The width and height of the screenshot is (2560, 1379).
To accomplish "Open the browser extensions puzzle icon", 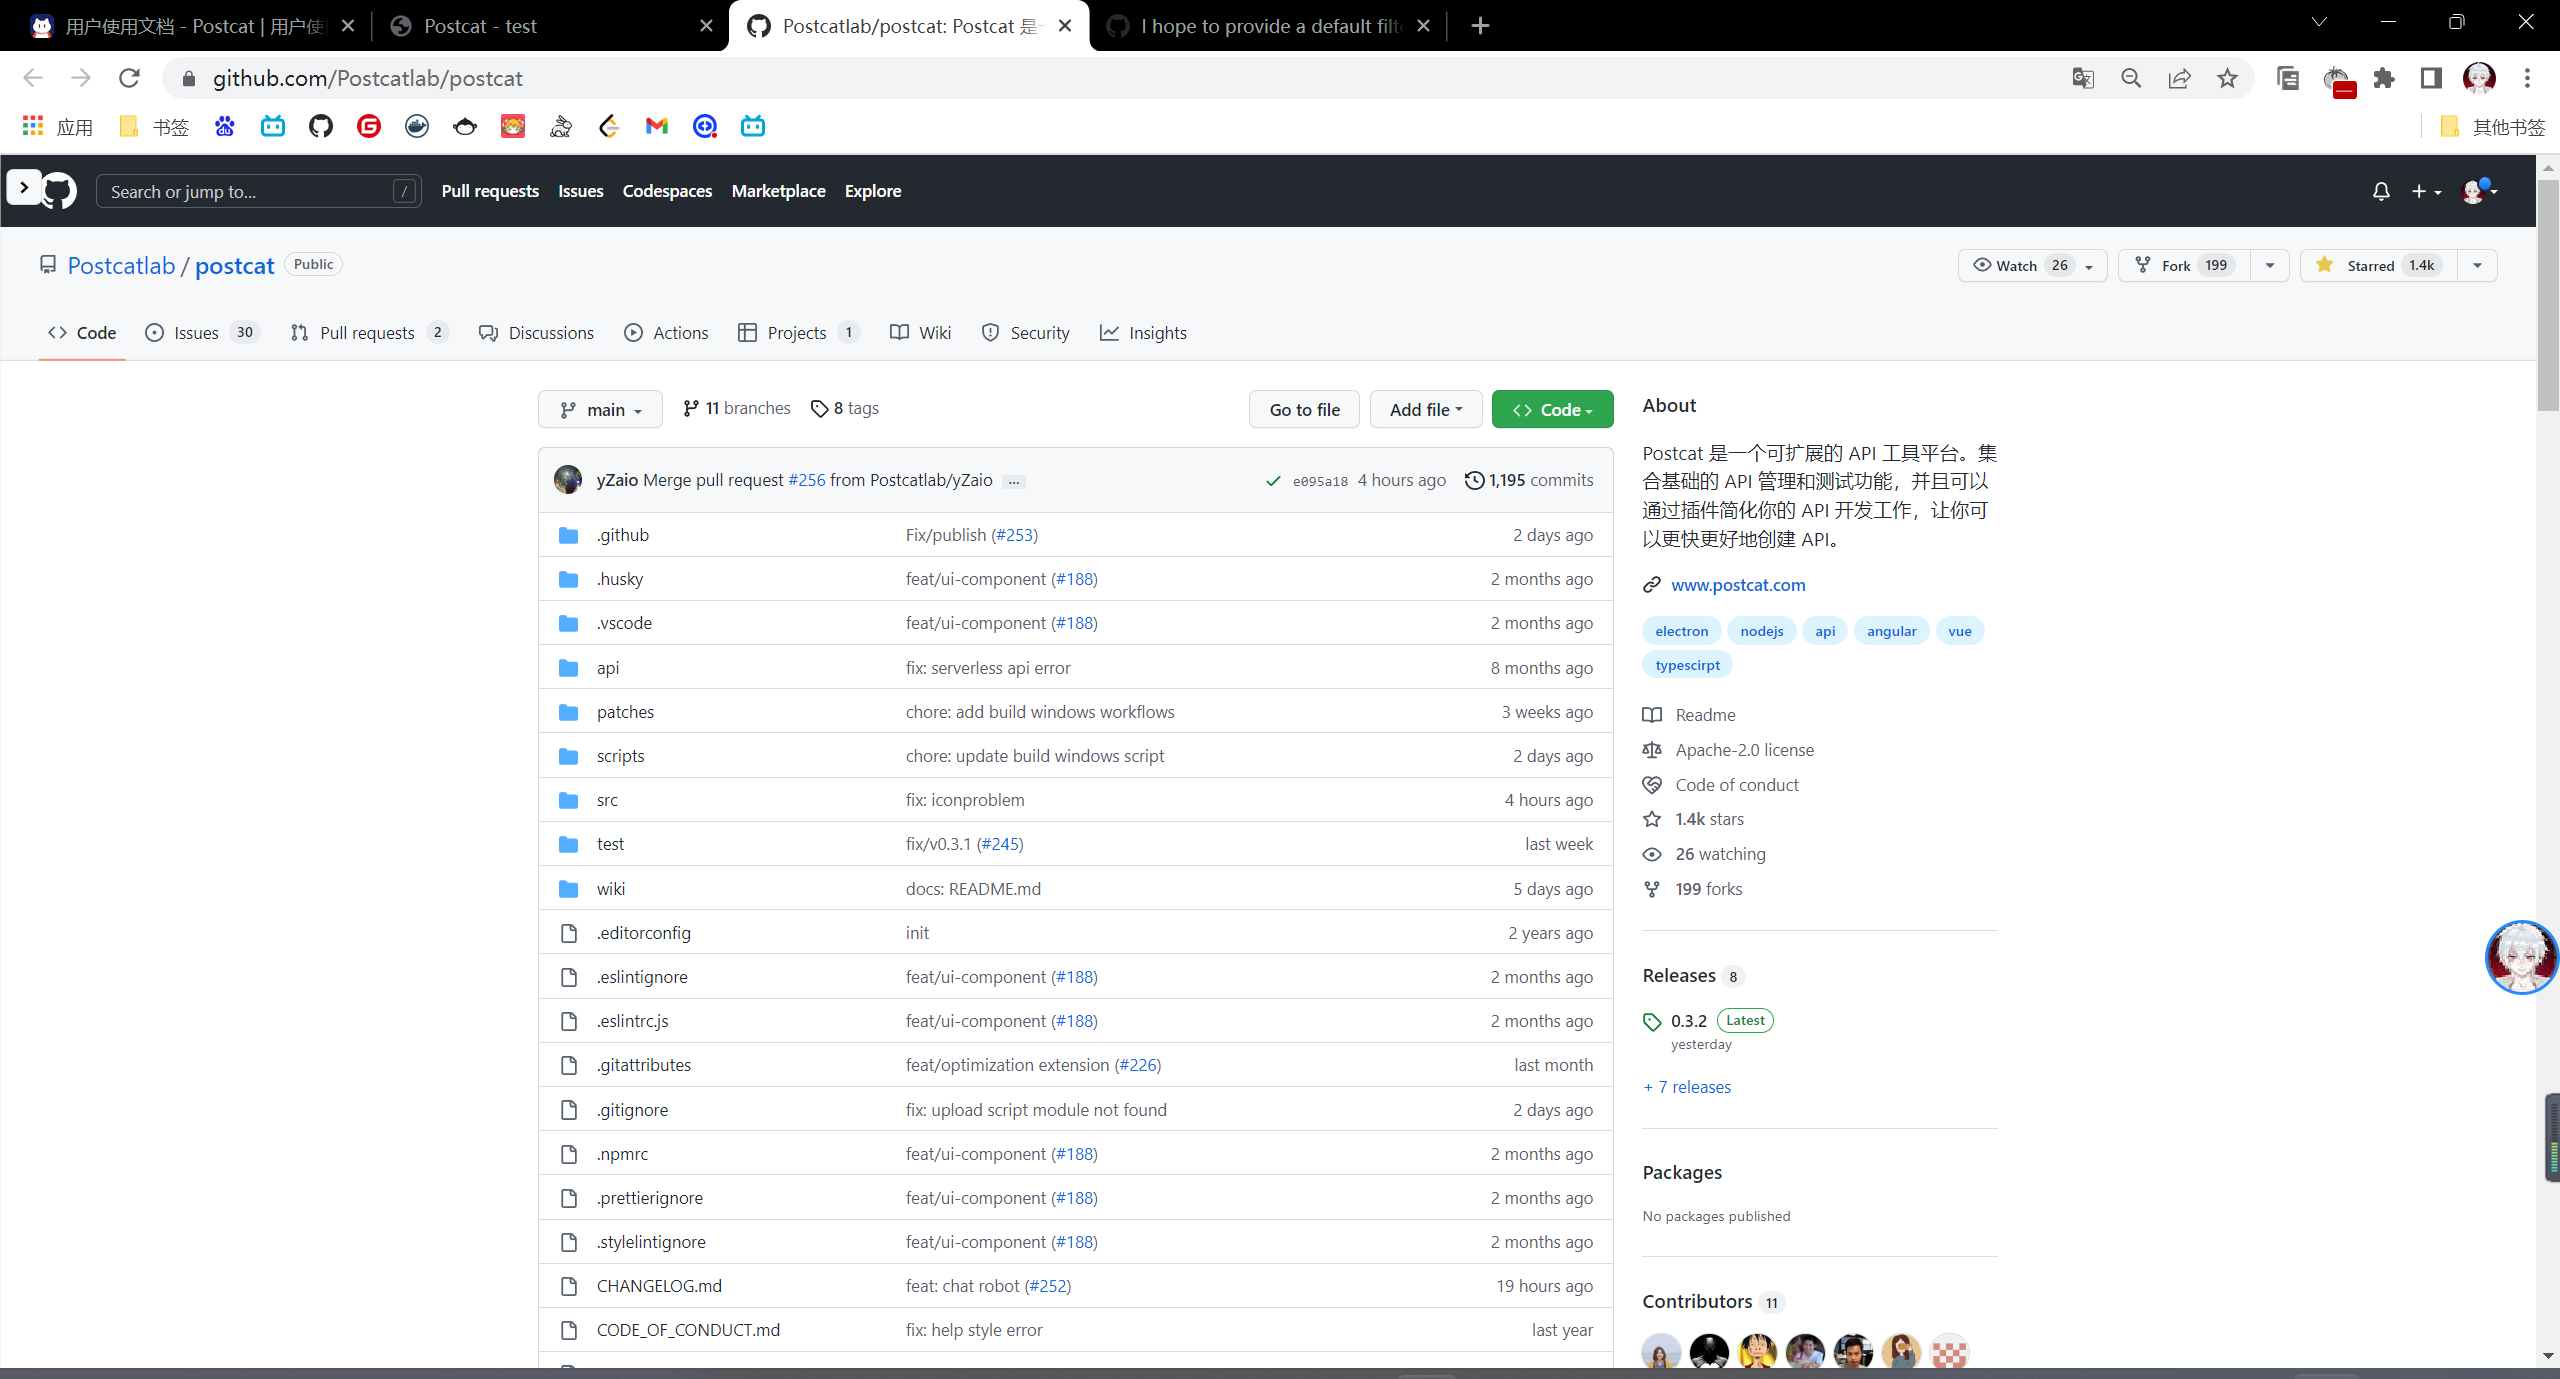I will (x=2384, y=78).
